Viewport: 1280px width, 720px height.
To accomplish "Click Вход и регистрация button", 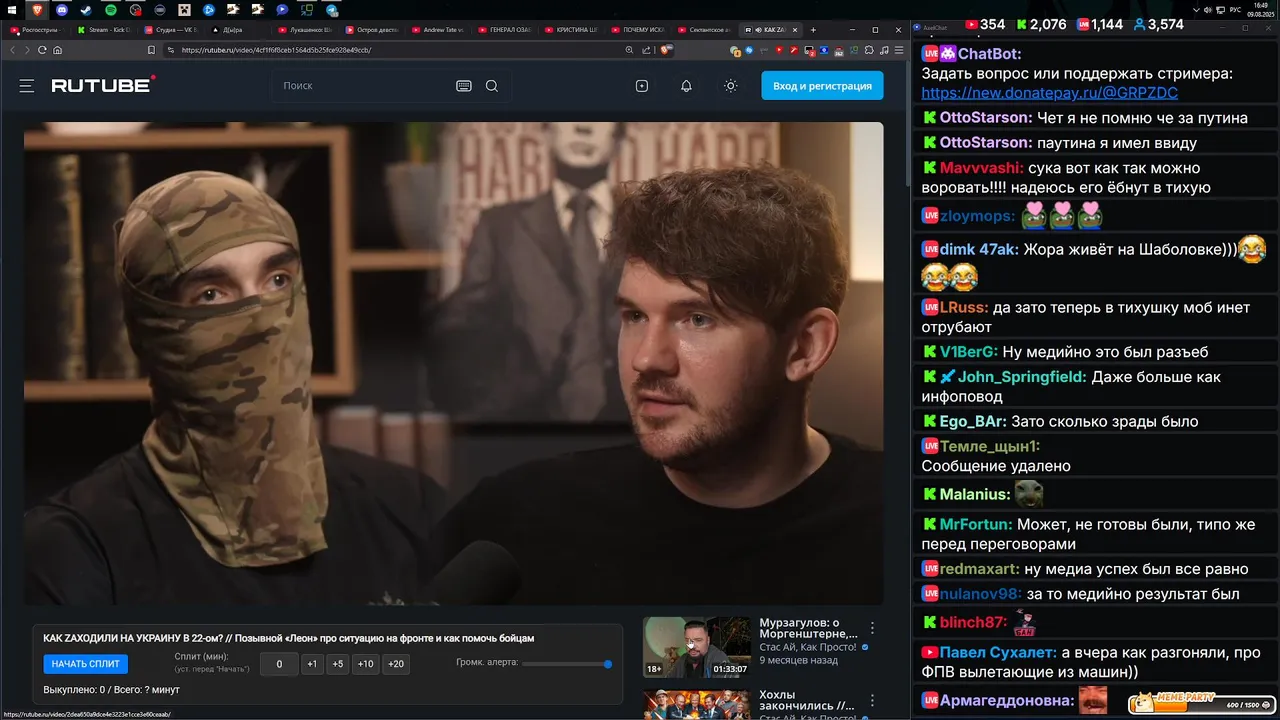I will (x=822, y=86).
